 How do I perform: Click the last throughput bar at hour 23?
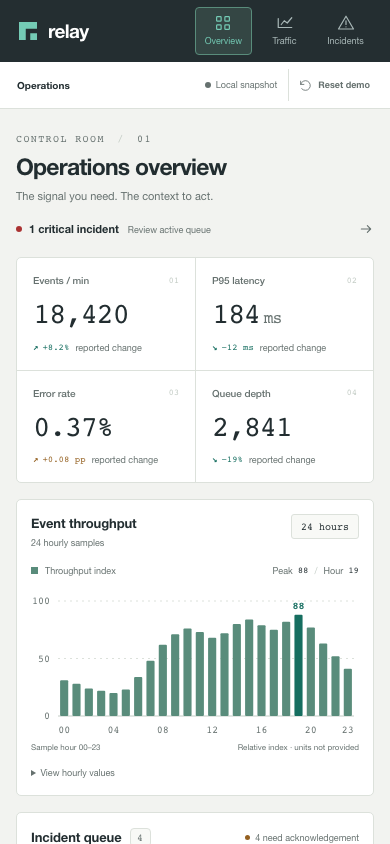(348, 692)
